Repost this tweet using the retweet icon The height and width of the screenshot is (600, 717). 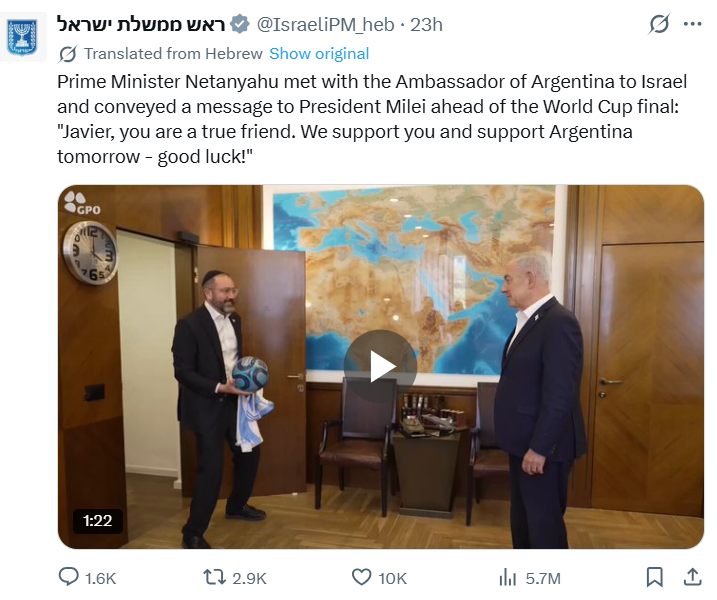214,577
